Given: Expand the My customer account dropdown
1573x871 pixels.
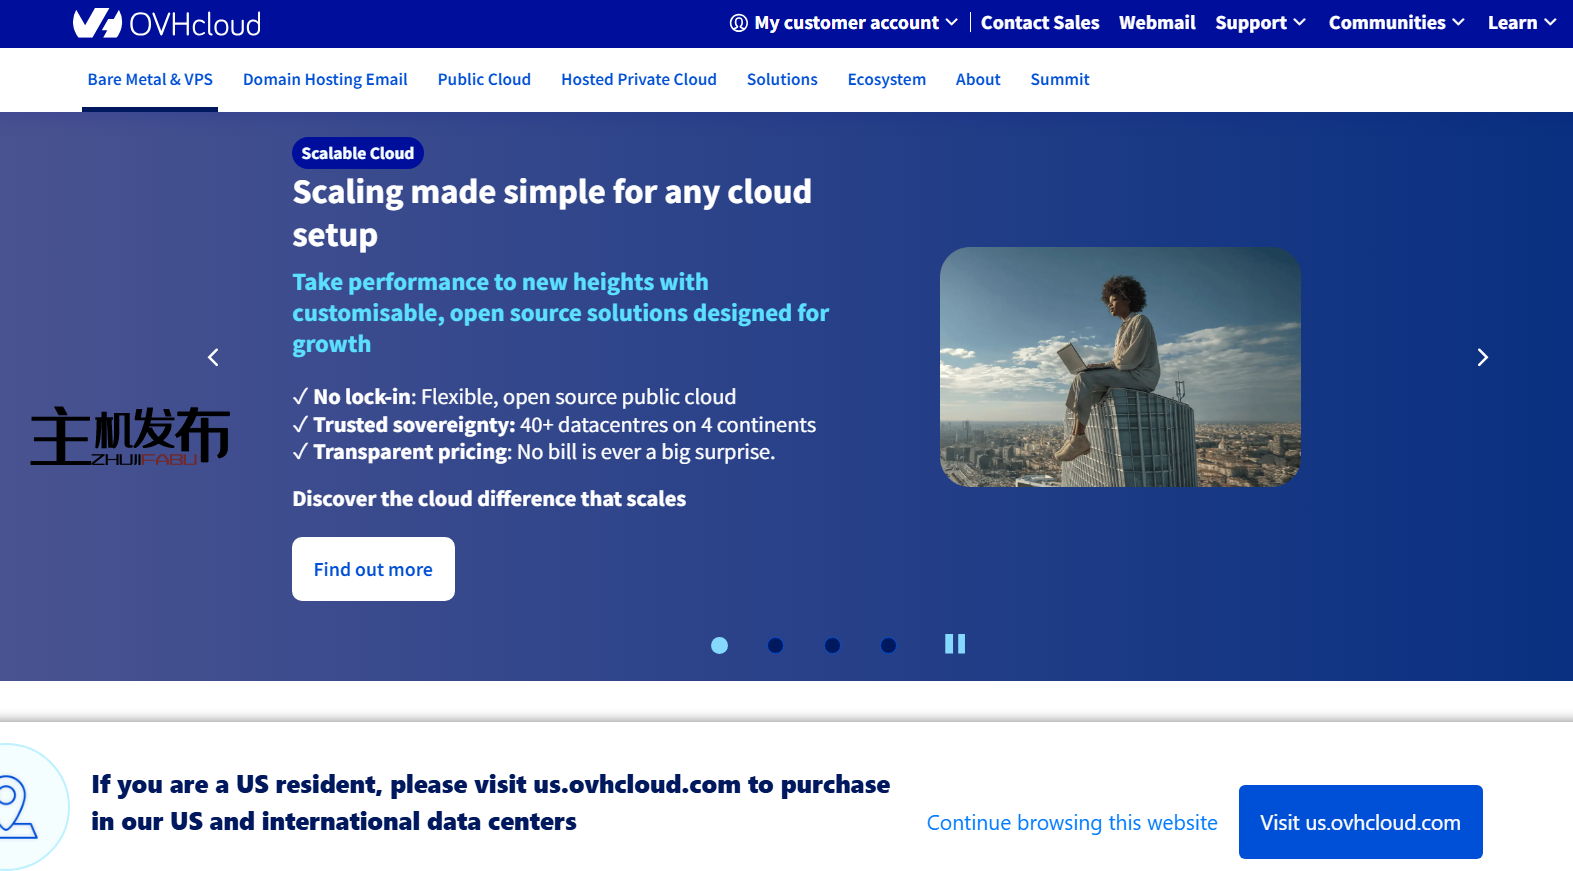Looking at the screenshot, I should coord(845,23).
